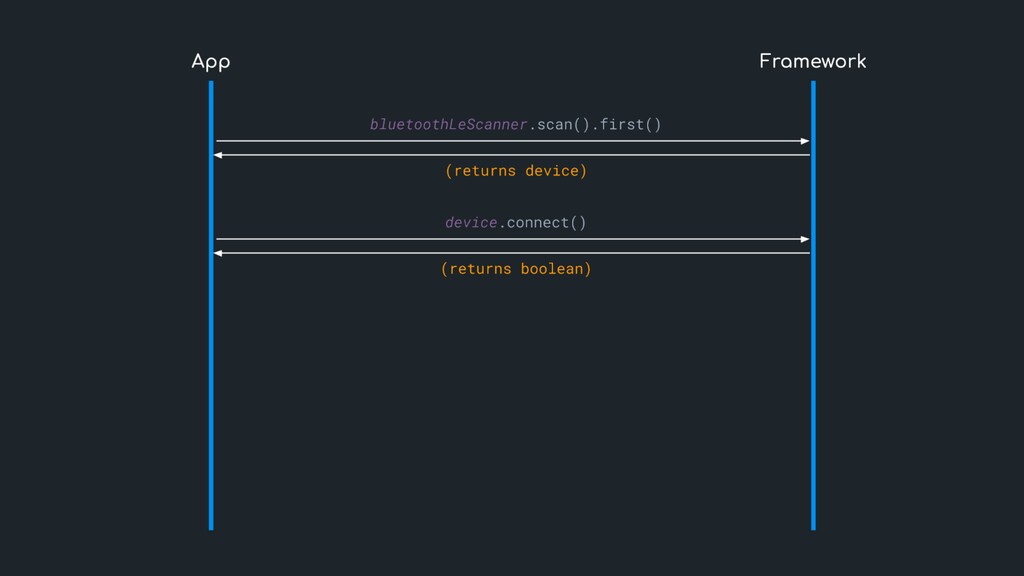The image size is (1024, 576).
Task: Click the .scan().first() method text
Action: (x=594, y=125)
